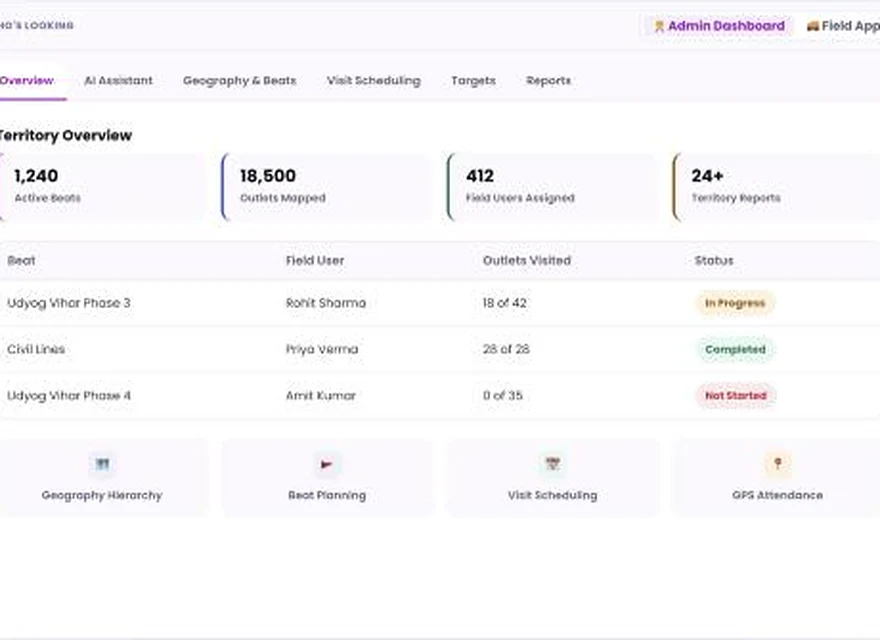880x640 pixels.
Task: Click the In Progress status badge
Action: [x=735, y=303]
